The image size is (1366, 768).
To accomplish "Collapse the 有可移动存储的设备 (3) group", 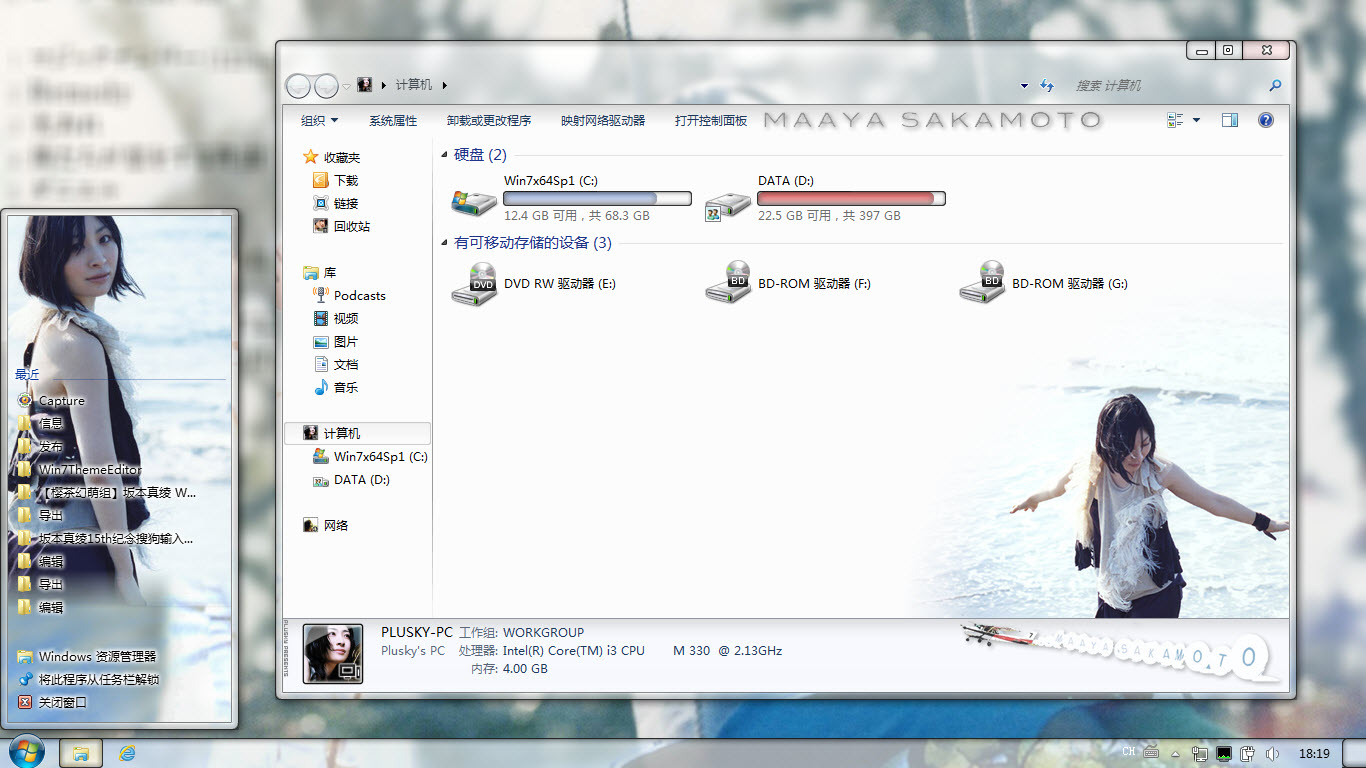I will coord(445,243).
